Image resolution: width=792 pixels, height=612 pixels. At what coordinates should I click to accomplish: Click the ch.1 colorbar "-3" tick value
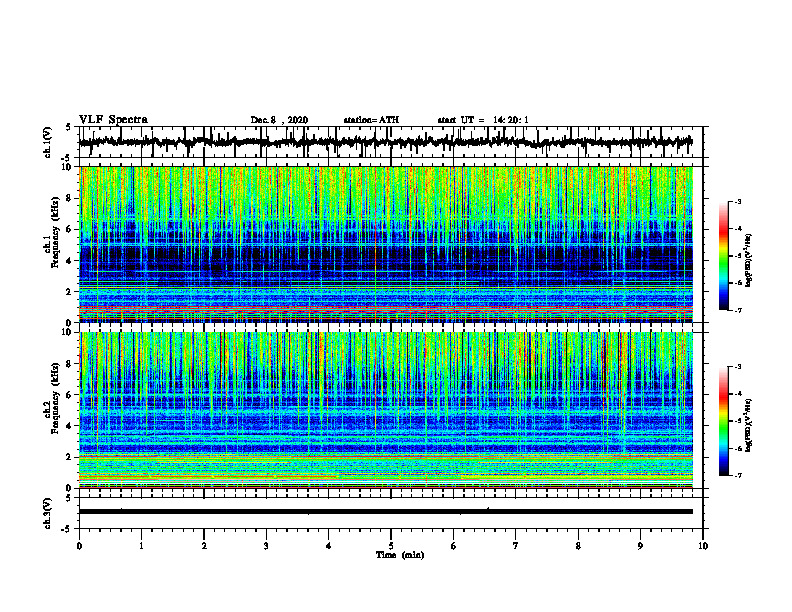[x=737, y=202]
